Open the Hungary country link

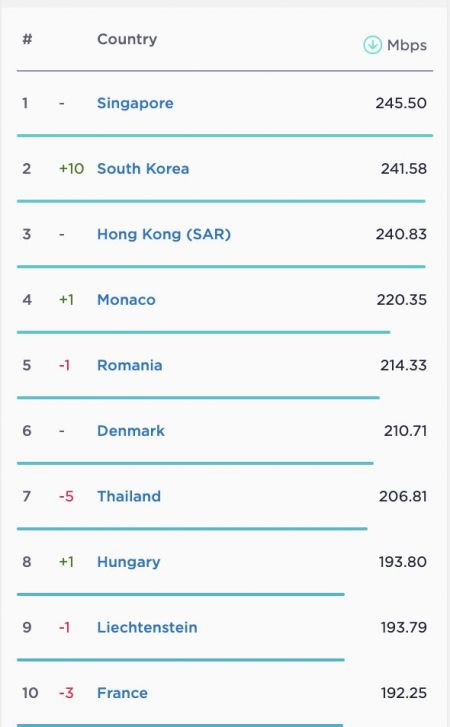(x=128, y=562)
